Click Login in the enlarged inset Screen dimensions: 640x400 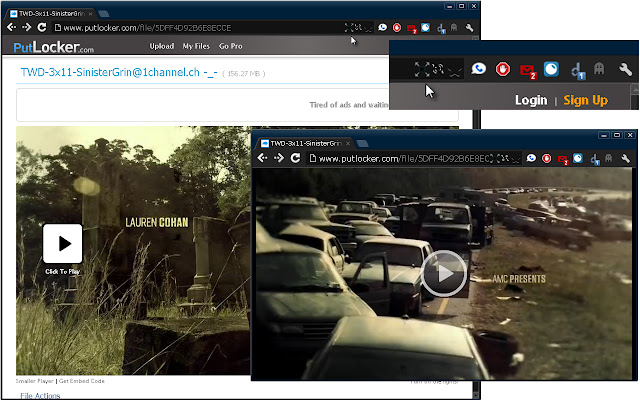[531, 100]
